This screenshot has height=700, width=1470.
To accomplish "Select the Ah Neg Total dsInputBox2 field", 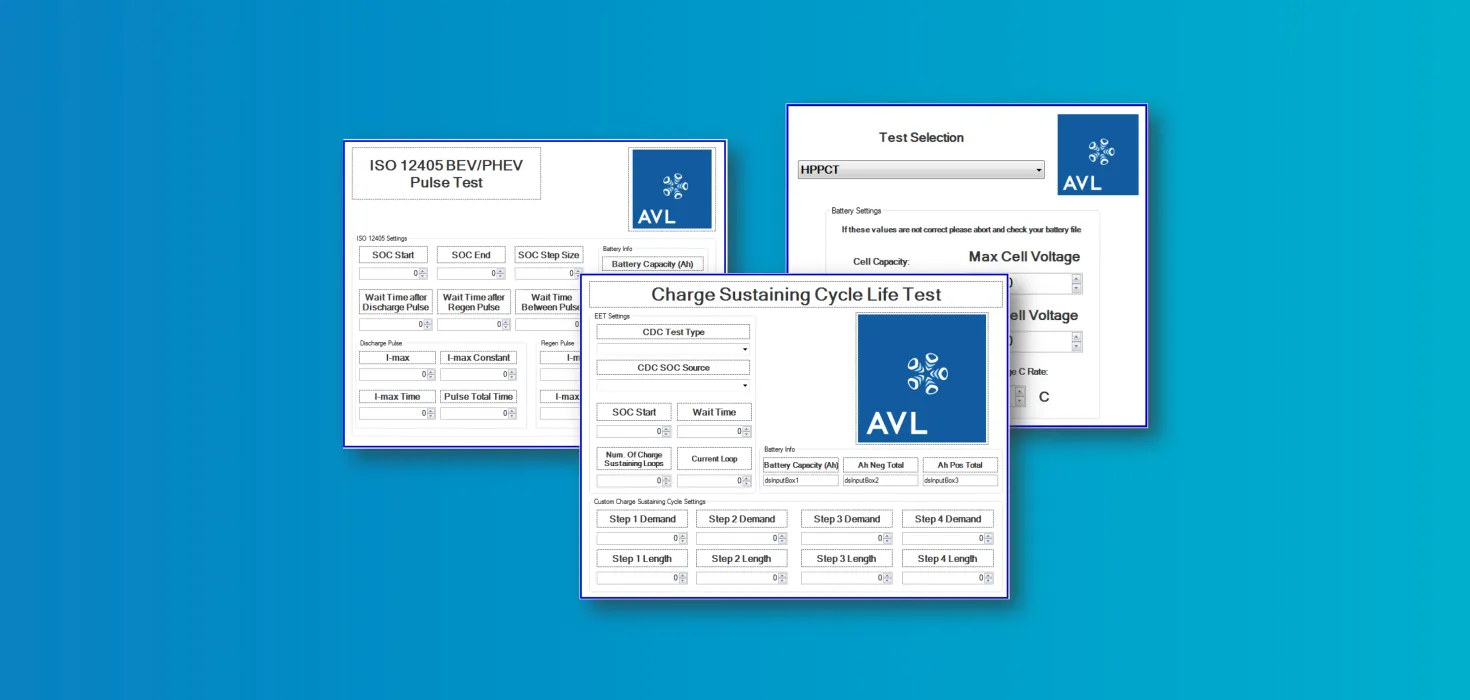I will (x=880, y=481).
